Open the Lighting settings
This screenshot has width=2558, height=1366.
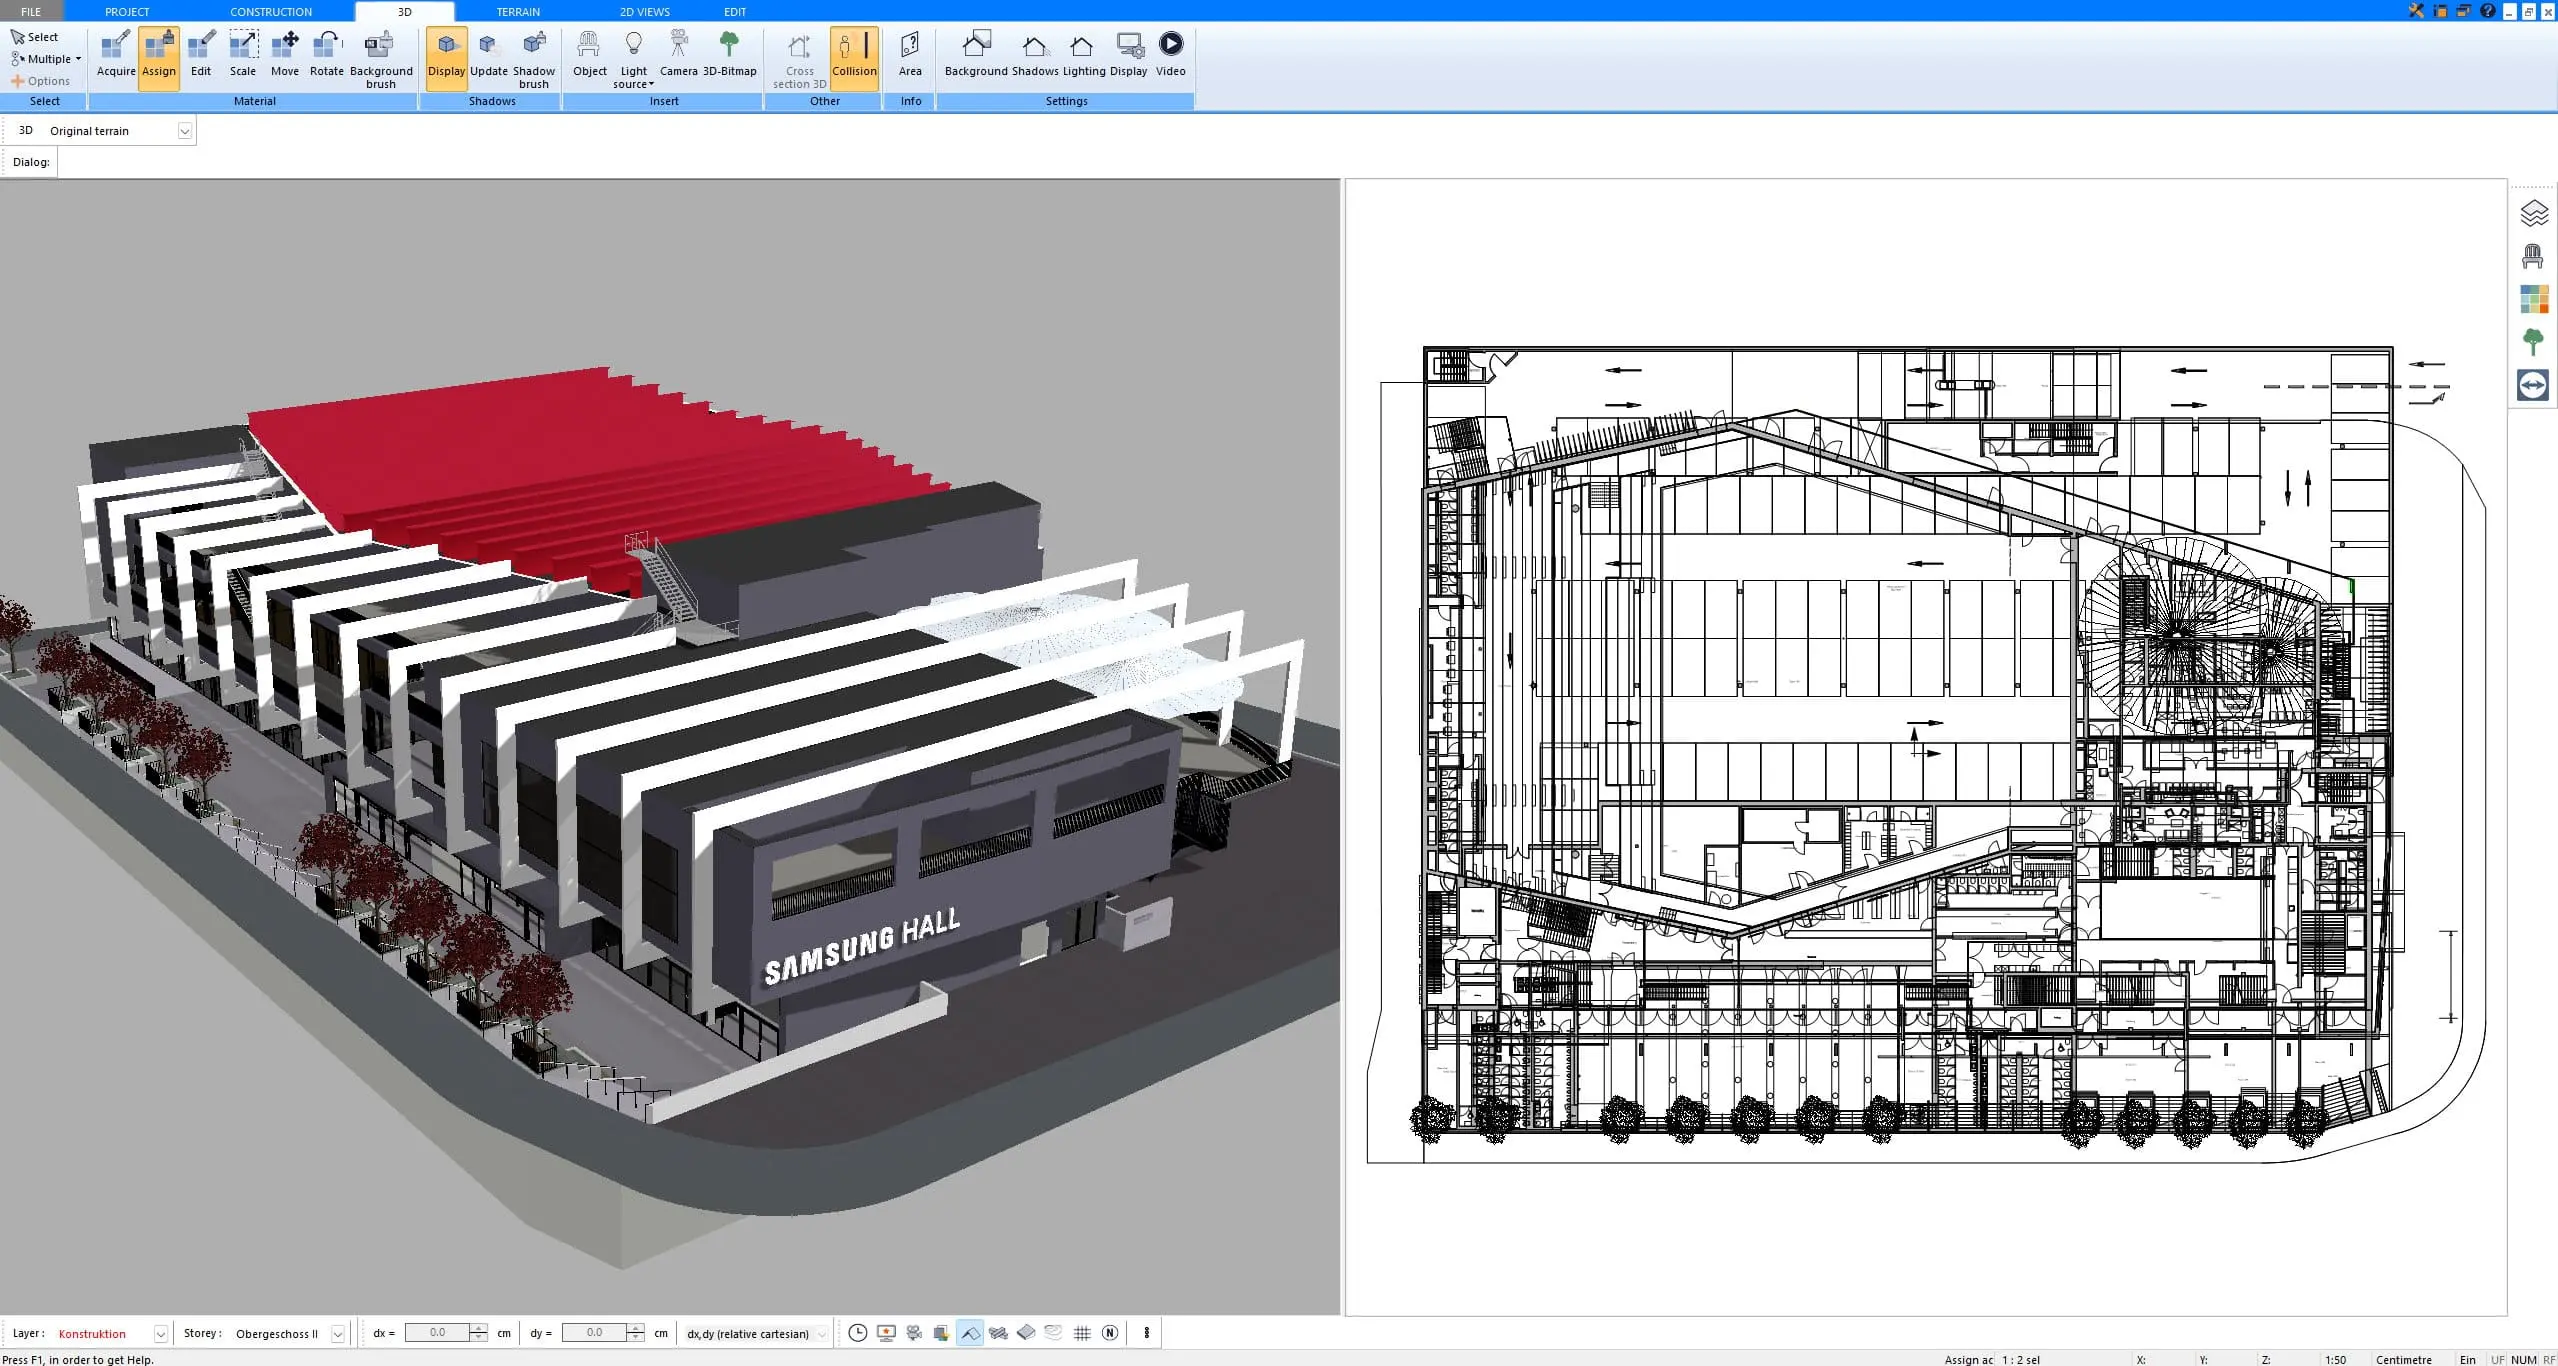(x=1084, y=55)
